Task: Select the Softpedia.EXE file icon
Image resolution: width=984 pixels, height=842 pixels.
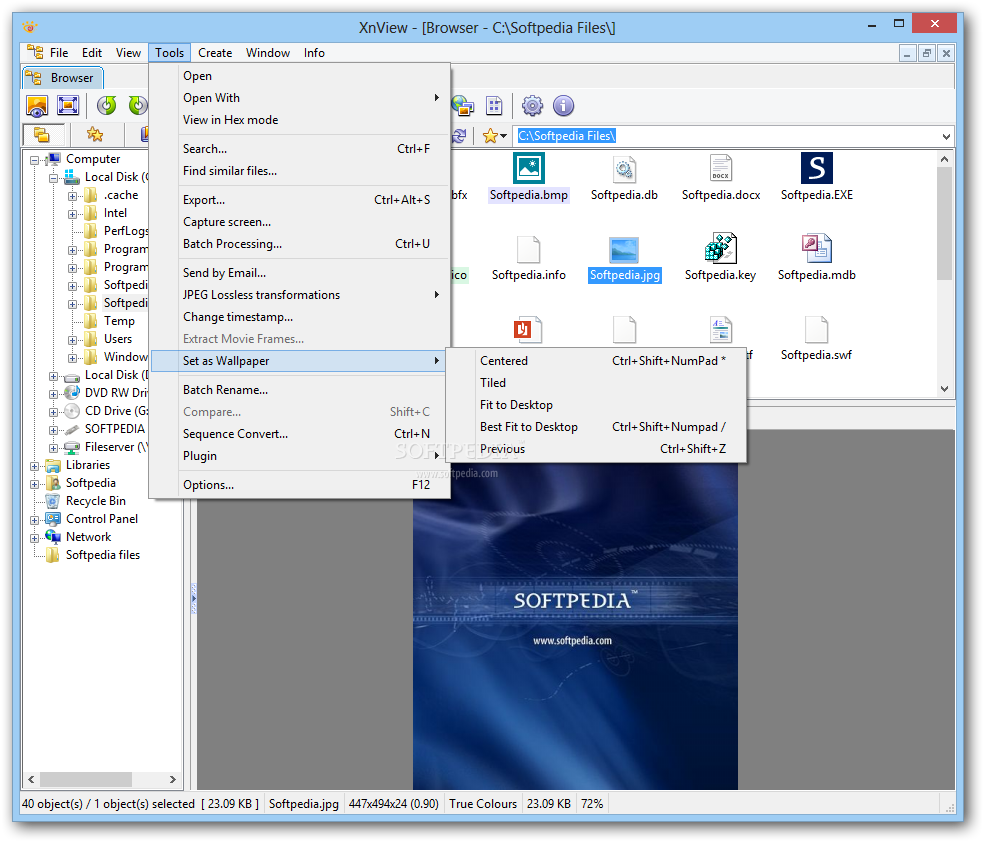Action: coord(816,169)
